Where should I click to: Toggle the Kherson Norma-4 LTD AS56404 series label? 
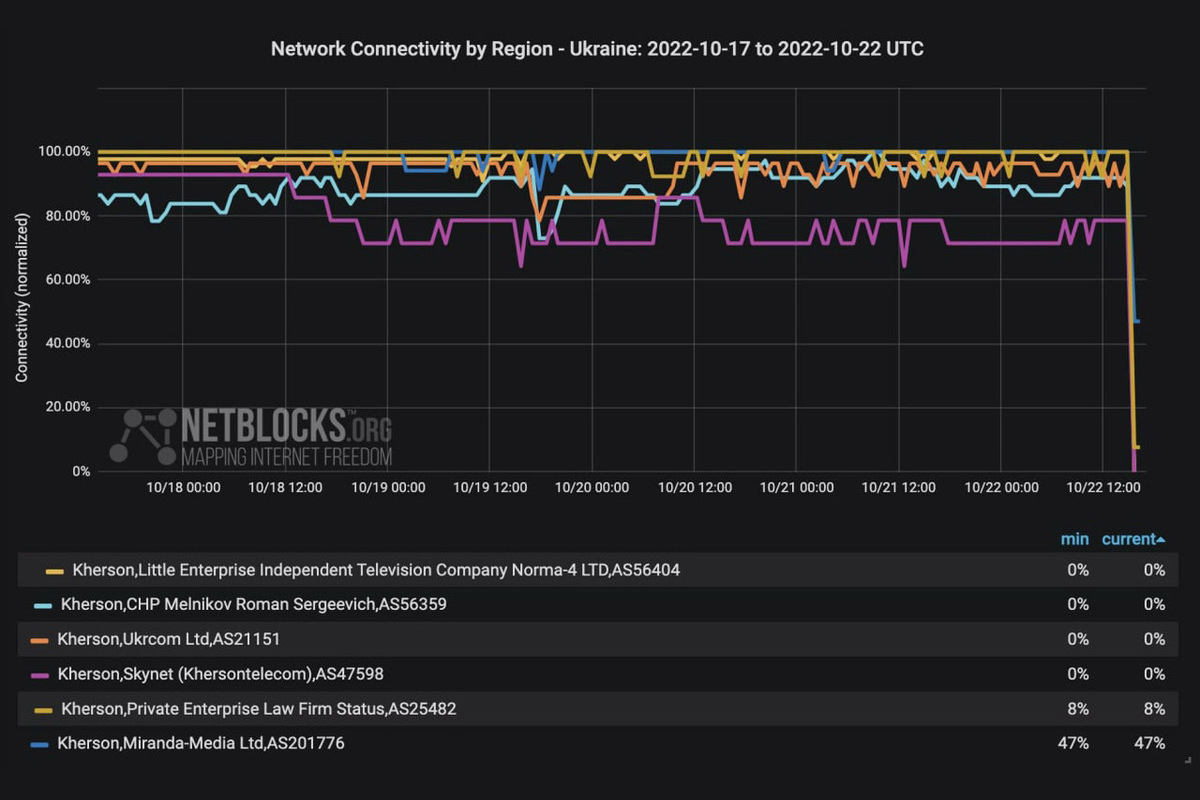376,570
